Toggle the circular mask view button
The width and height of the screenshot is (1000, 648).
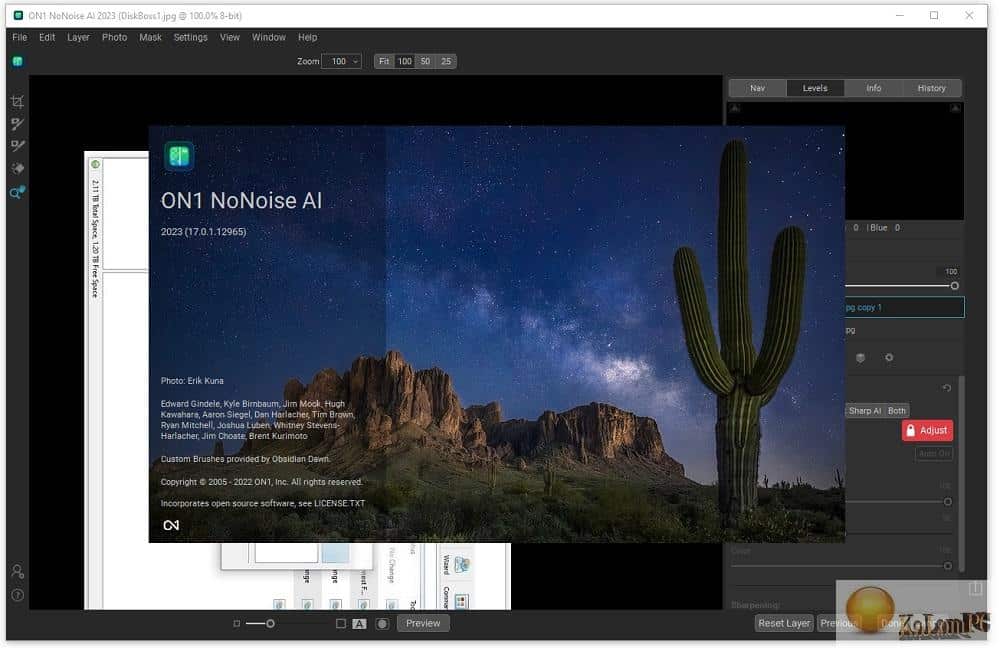click(x=382, y=624)
